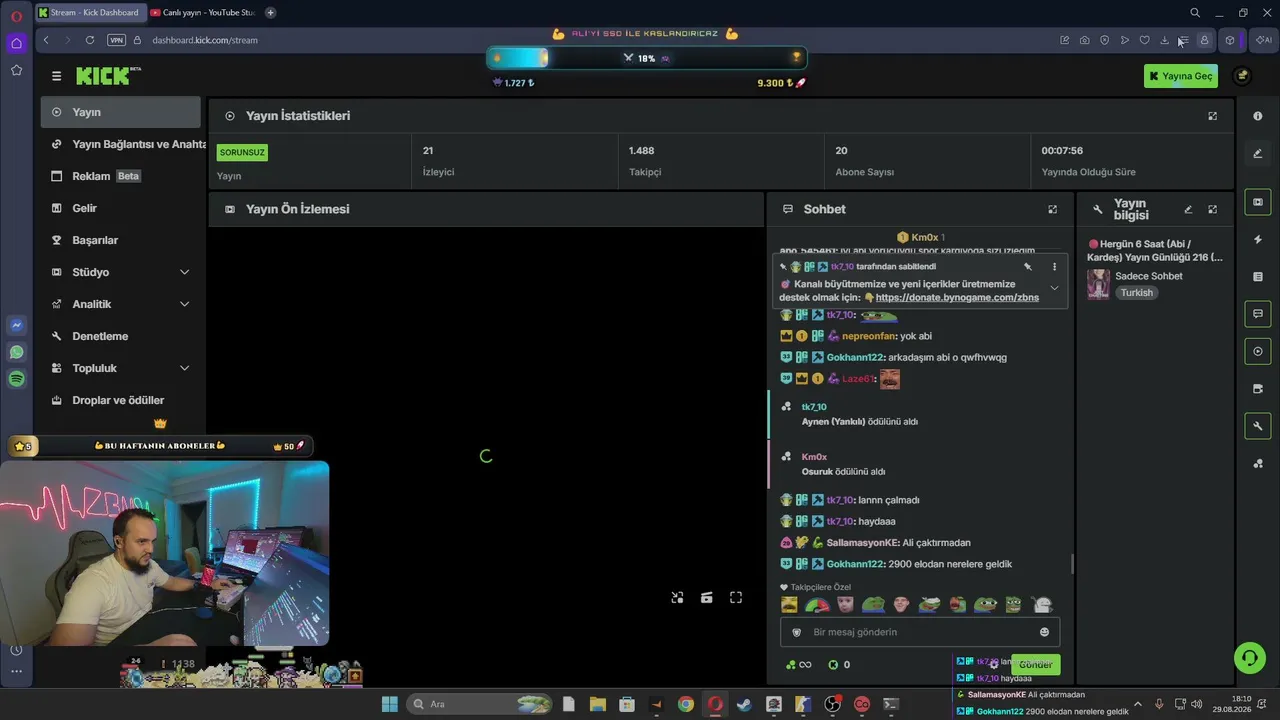Open the emoji picker in chat

pyautogui.click(x=1045, y=632)
